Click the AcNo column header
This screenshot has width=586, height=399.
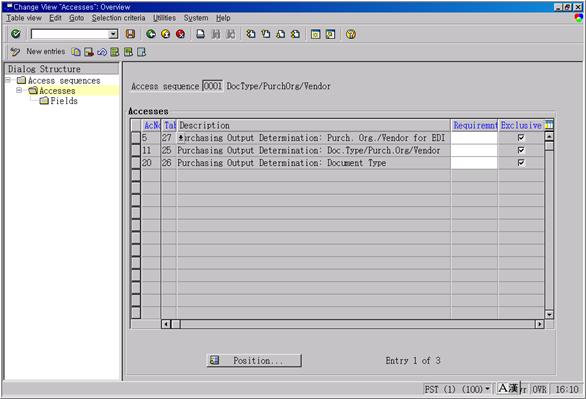pyautogui.click(x=151, y=126)
